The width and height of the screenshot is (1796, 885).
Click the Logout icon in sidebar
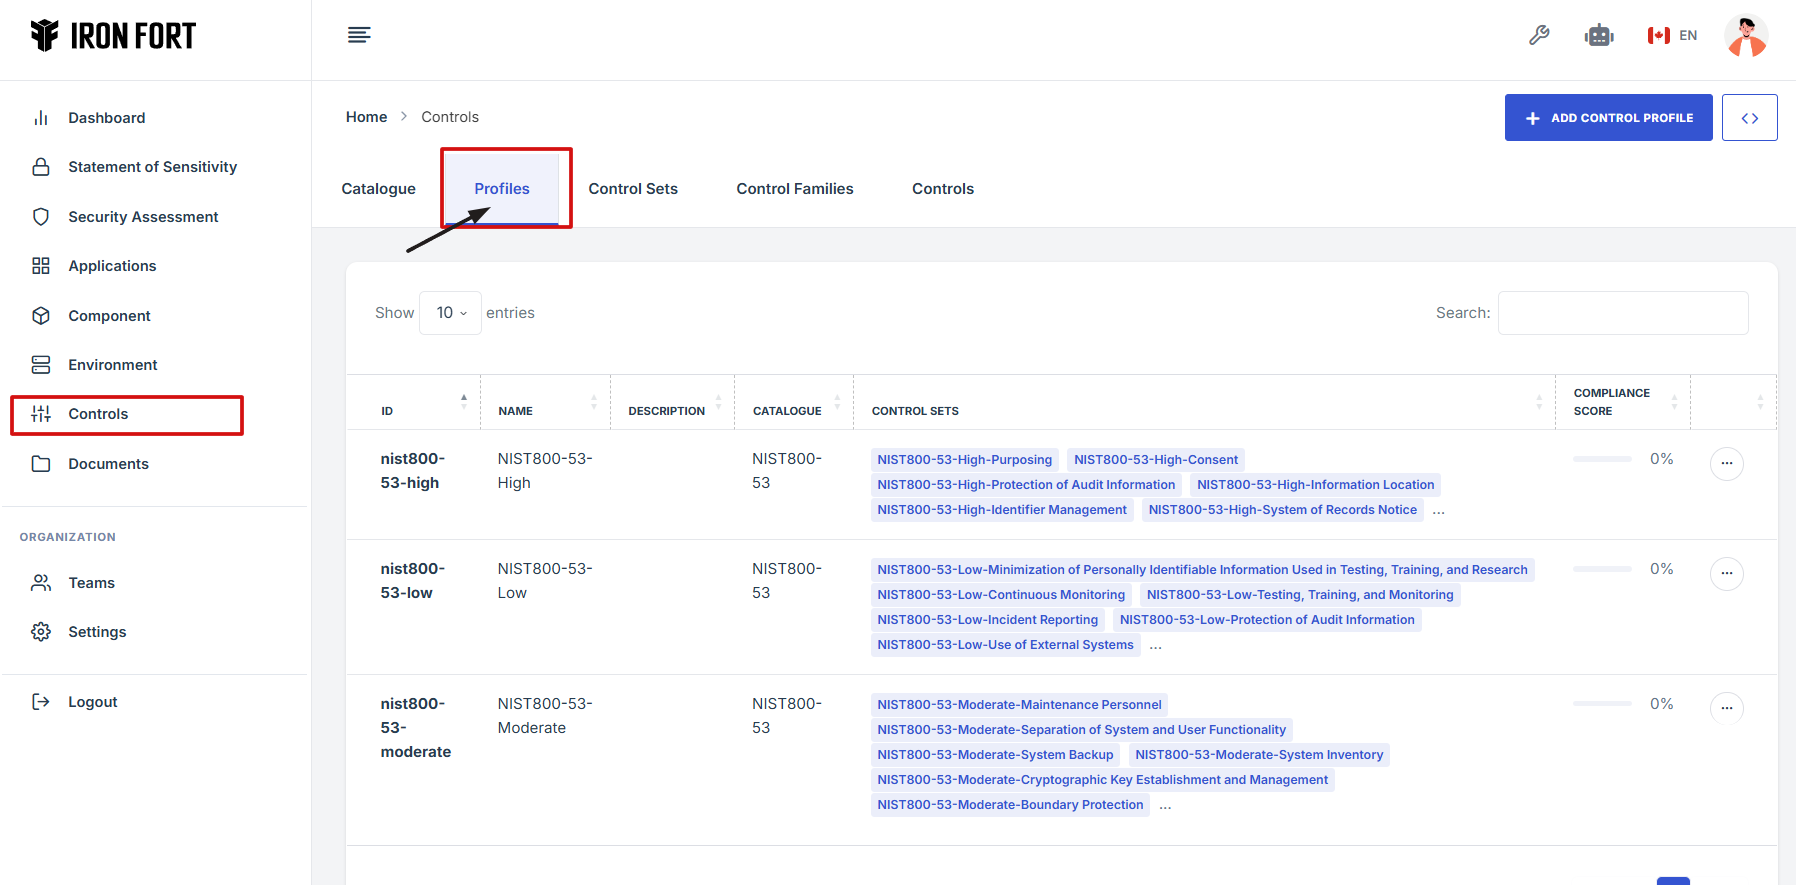click(41, 702)
